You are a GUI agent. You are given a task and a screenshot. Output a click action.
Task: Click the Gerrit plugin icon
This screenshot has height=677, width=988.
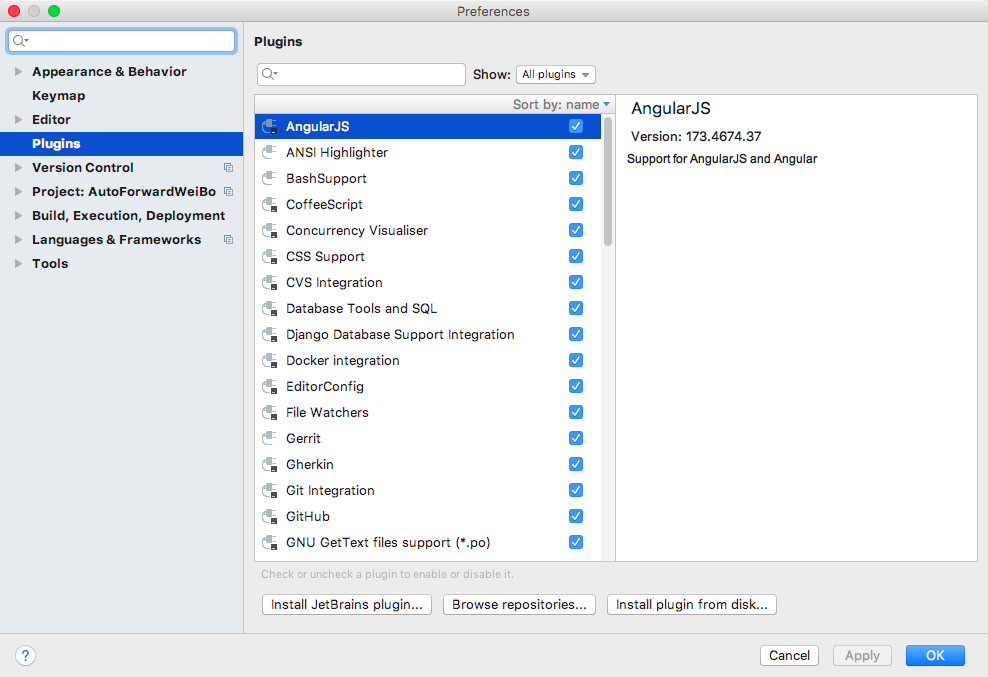pyautogui.click(x=270, y=439)
